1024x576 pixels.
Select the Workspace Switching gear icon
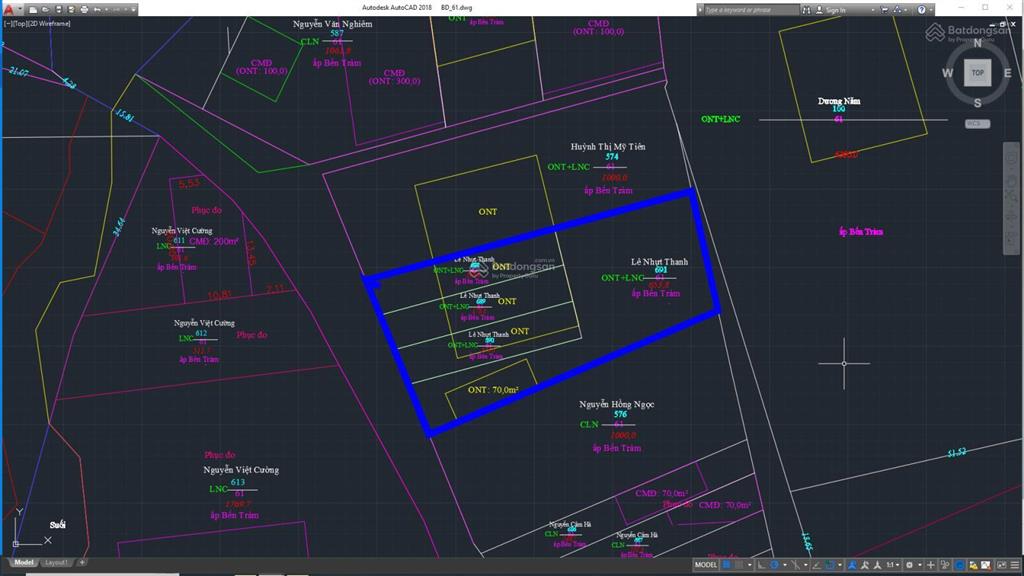[x=910, y=566]
